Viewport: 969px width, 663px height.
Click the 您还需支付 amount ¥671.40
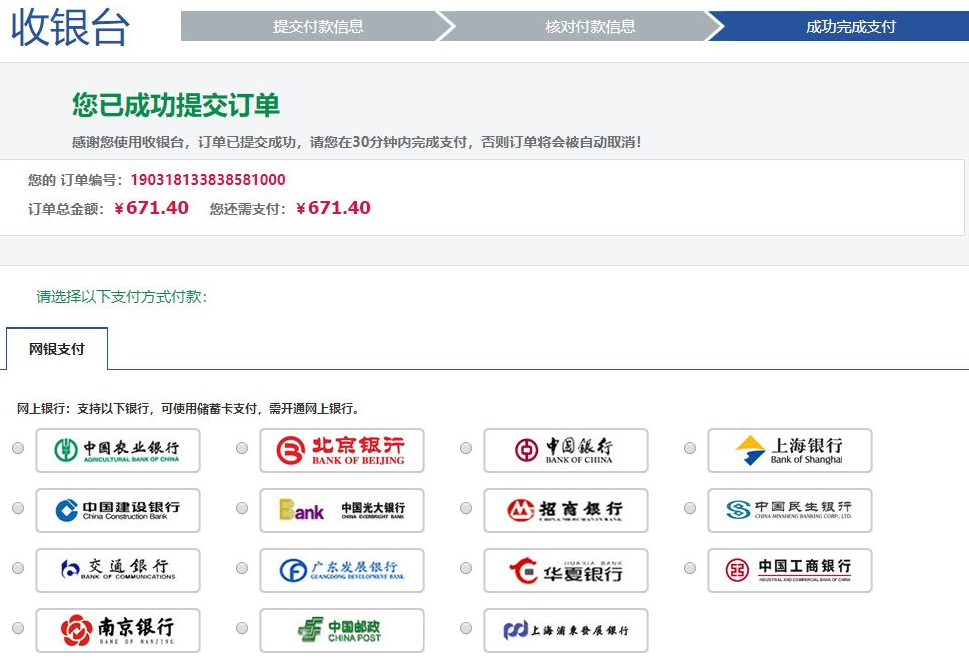[334, 208]
